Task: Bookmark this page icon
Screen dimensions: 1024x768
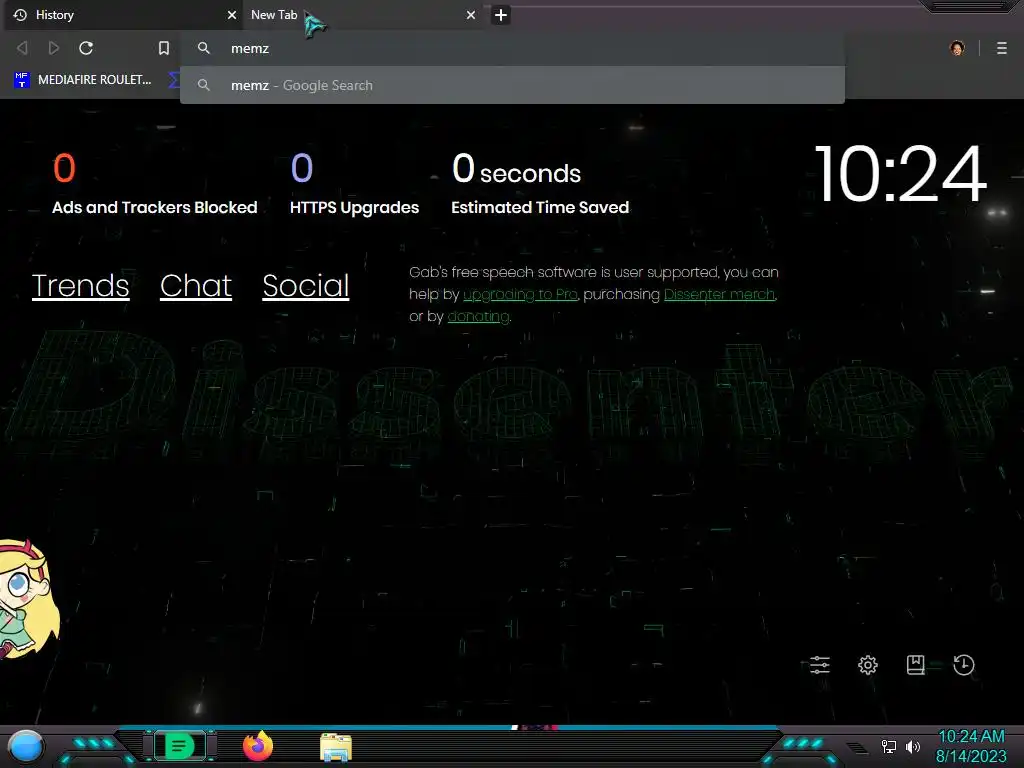Action: [x=163, y=48]
